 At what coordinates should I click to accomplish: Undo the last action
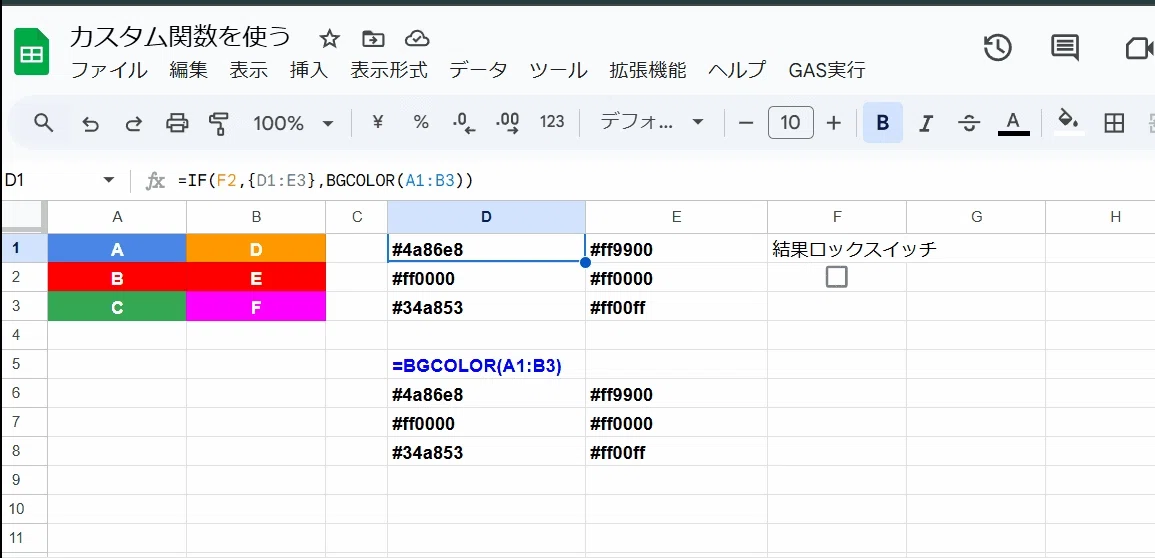[90, 123]
